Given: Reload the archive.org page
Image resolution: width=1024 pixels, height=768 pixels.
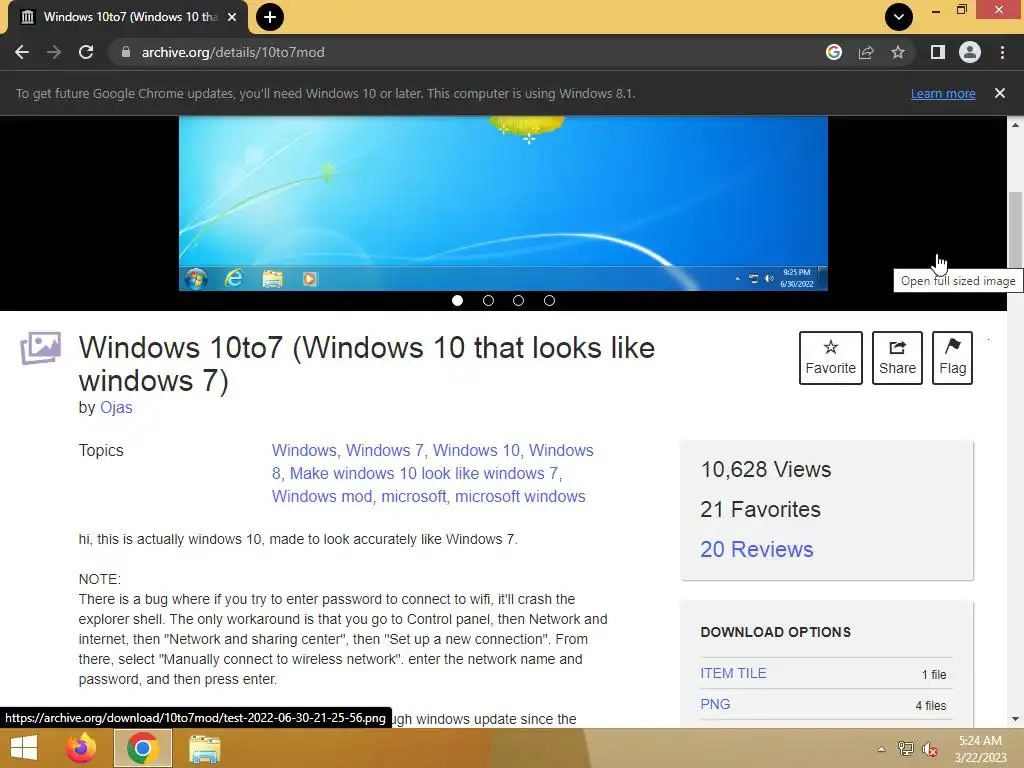Looking at the screenshot, I should (86, 52).
